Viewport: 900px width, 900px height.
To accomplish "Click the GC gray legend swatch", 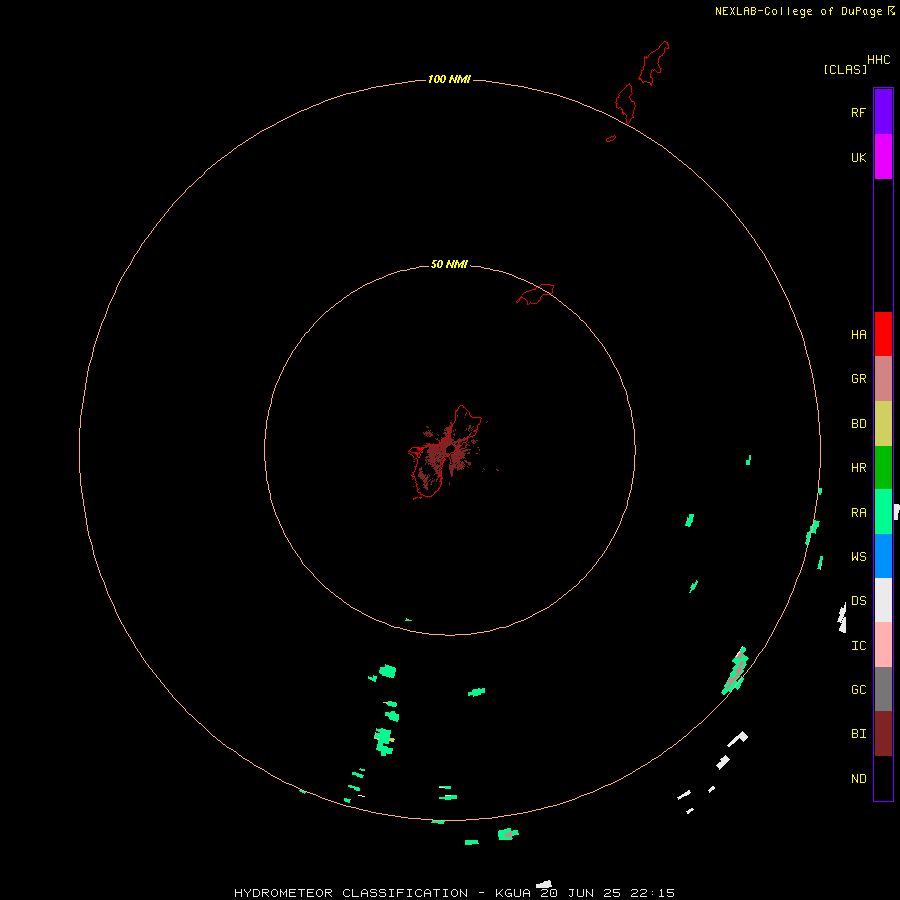I will click(883, 689).
